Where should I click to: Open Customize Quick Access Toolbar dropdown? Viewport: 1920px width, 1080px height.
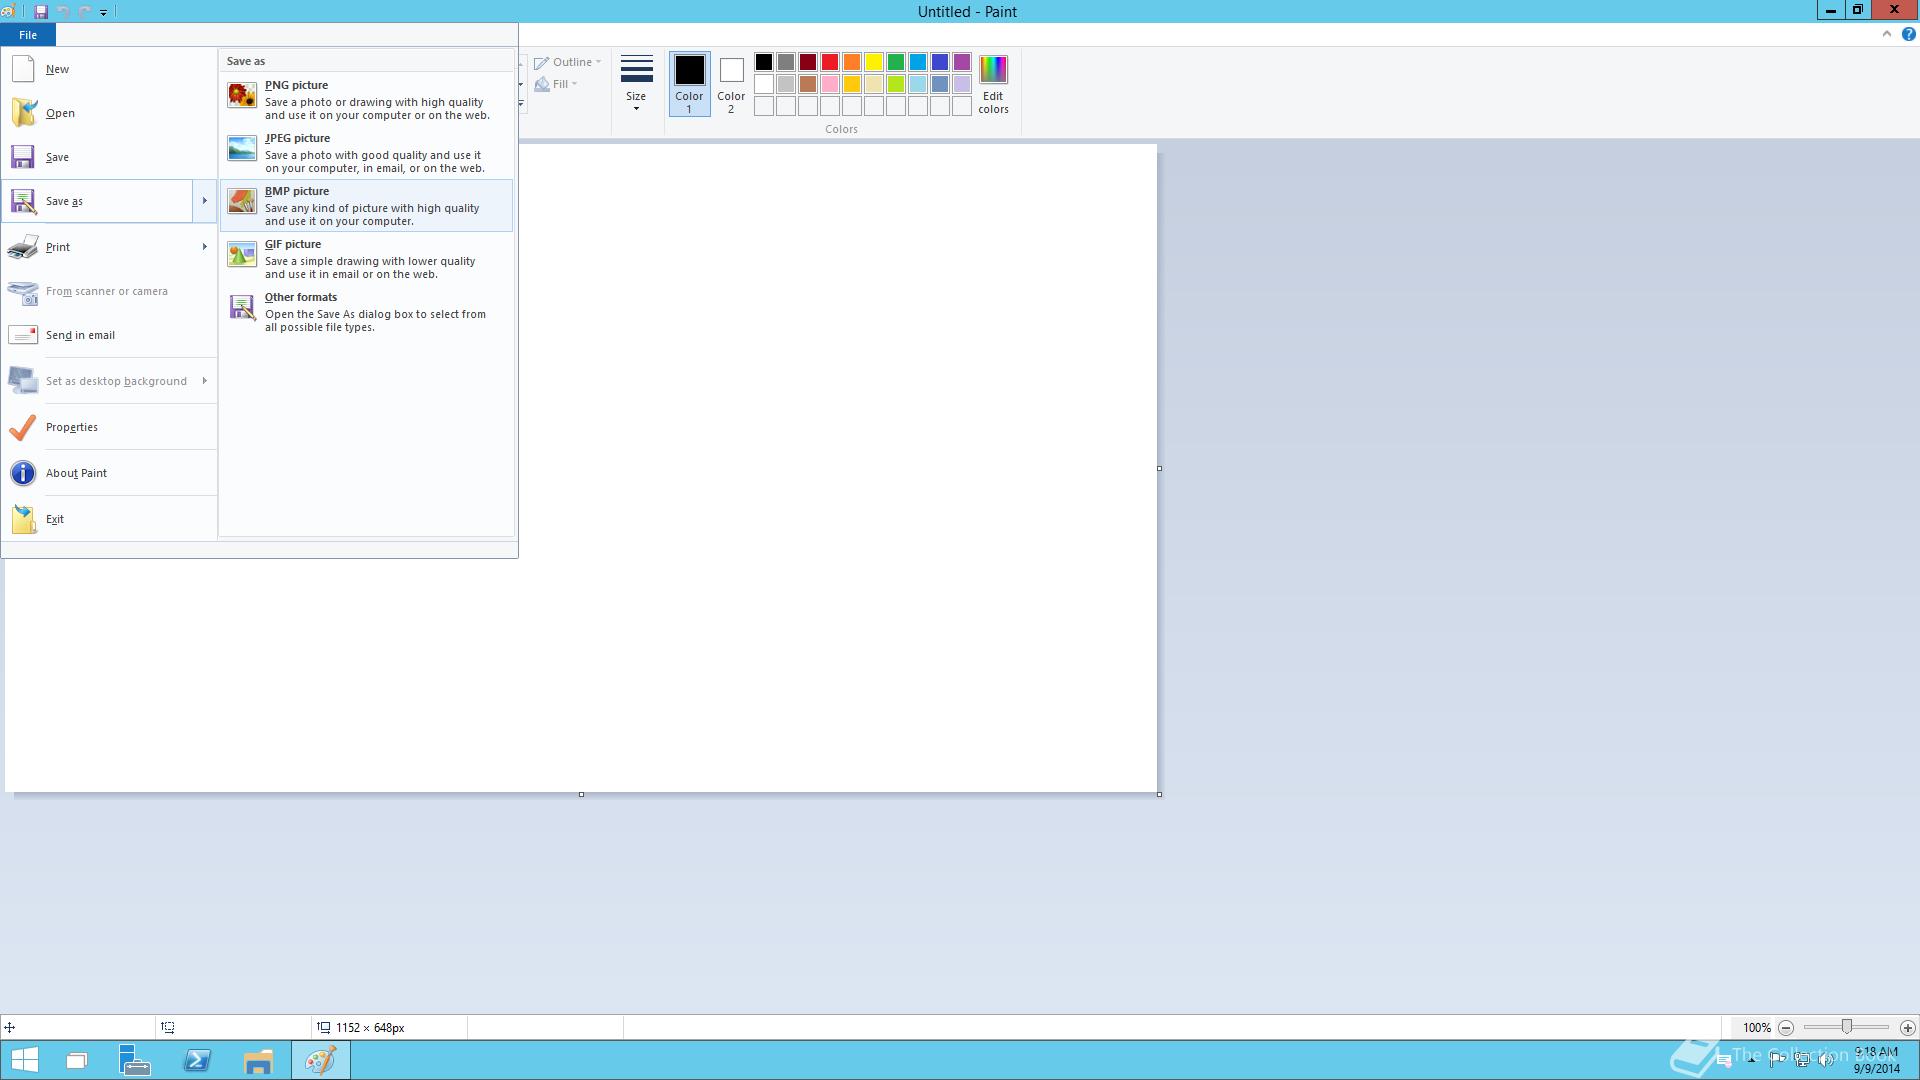[103, 12]
